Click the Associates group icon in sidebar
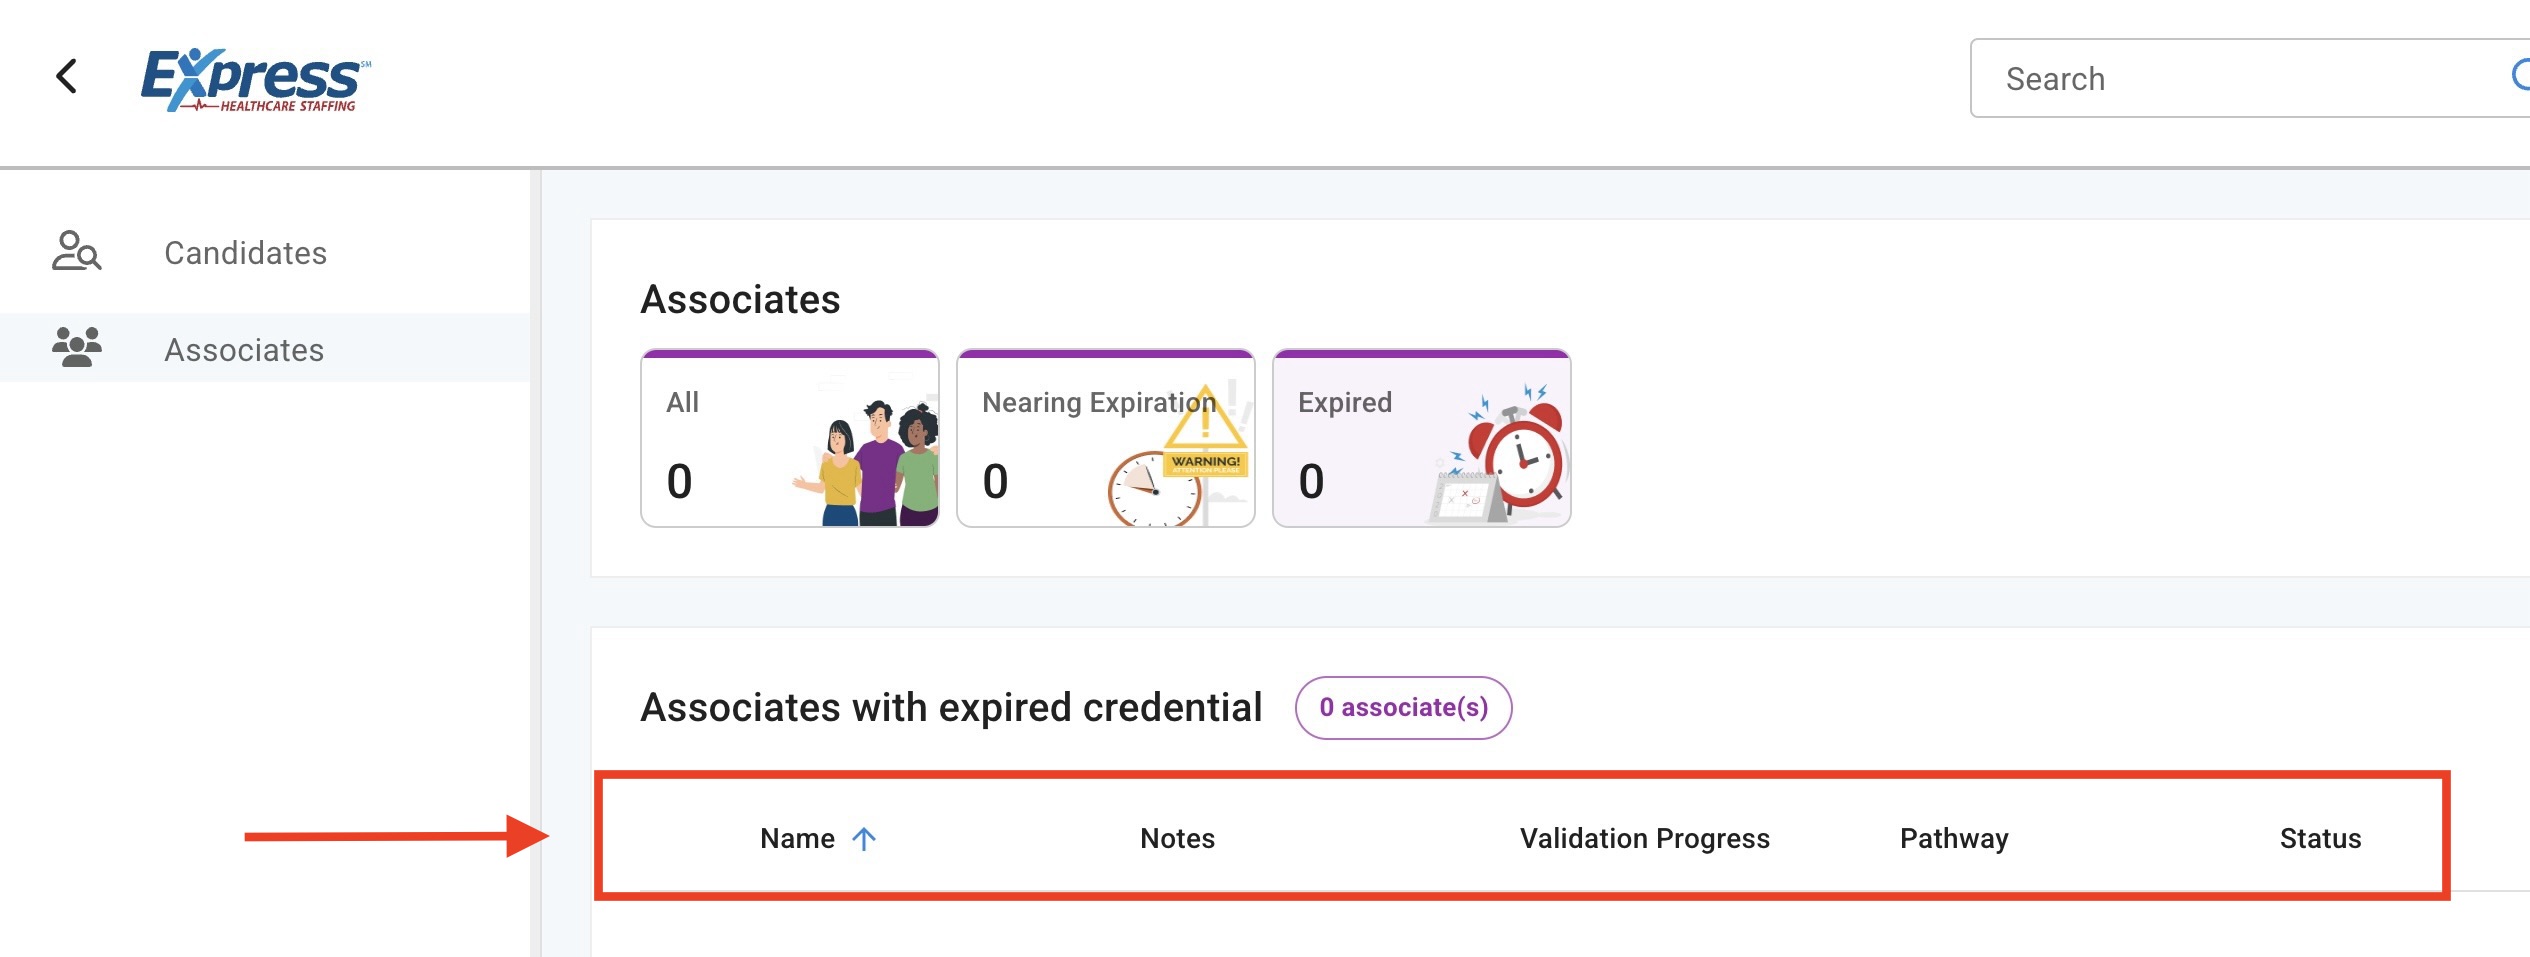 point(76,348)
